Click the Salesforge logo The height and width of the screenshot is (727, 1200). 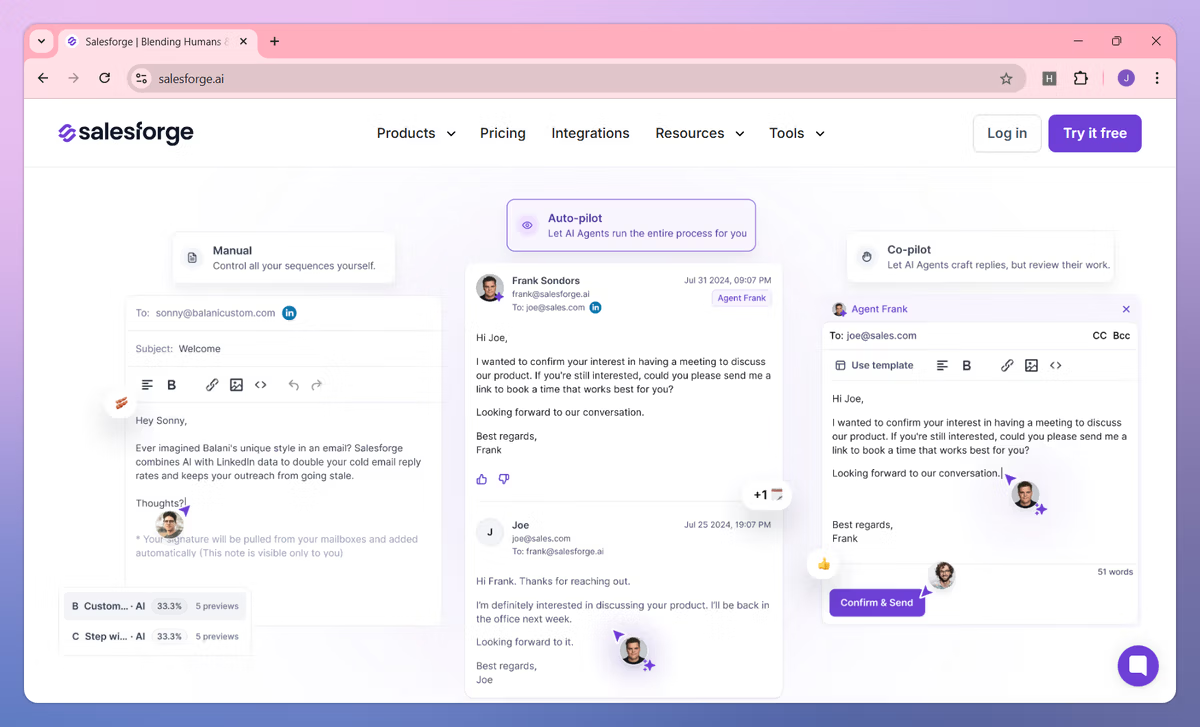pyautogui.click(x=125, y=133)
